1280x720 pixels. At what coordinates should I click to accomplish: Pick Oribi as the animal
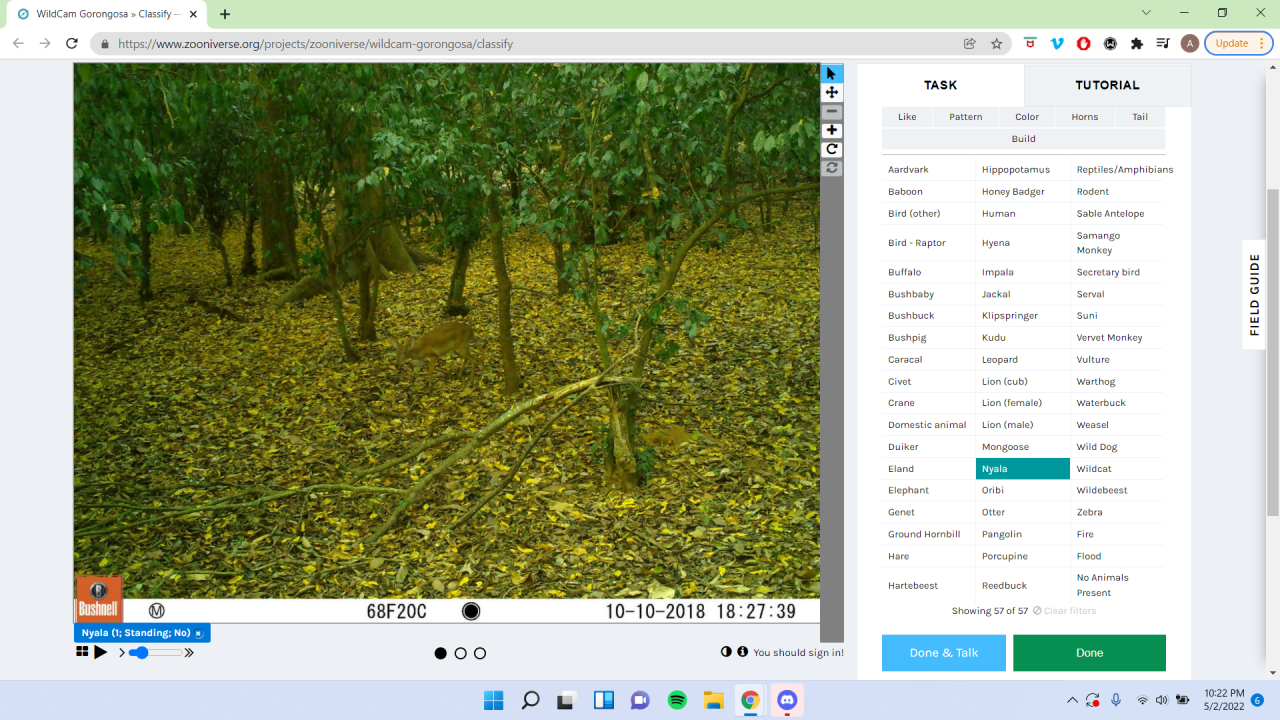click(x=1023, y=490)
